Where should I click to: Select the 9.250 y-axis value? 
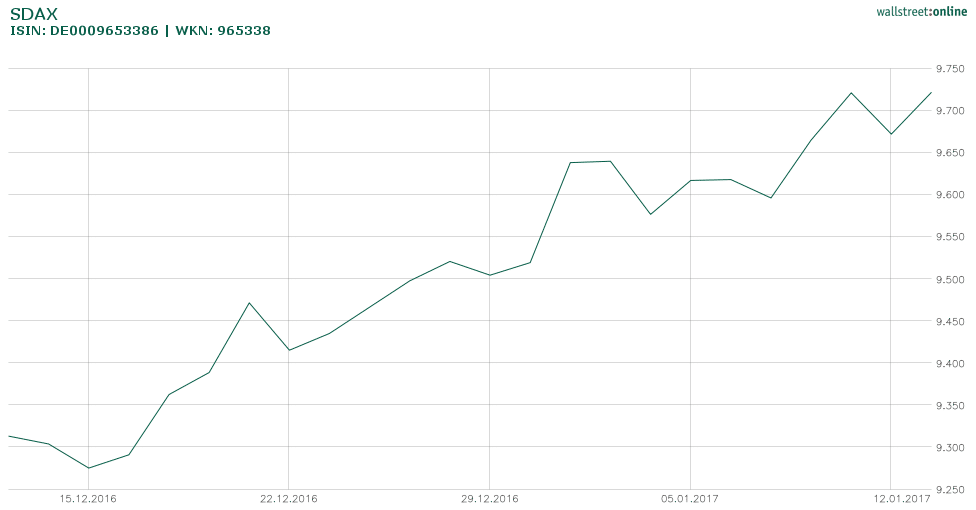[x=949, y=489]
